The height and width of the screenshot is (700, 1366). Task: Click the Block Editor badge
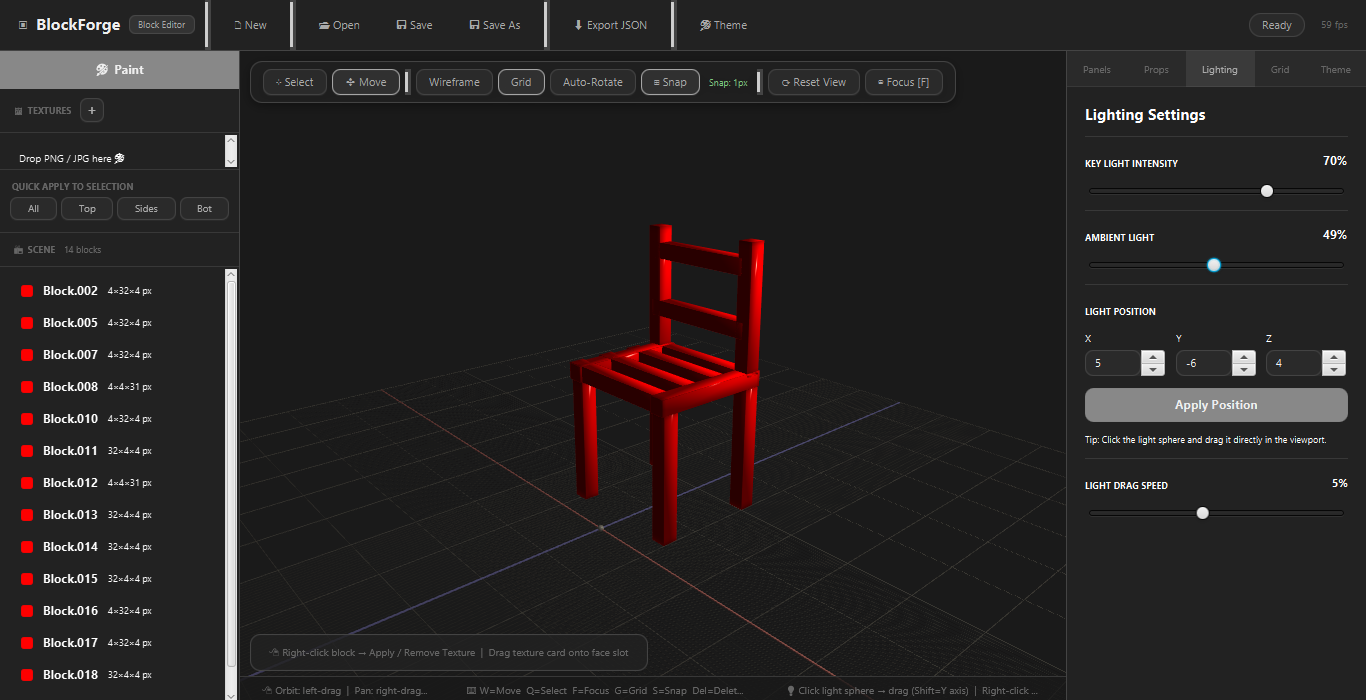pyautogui.click(x=162, y=25)
